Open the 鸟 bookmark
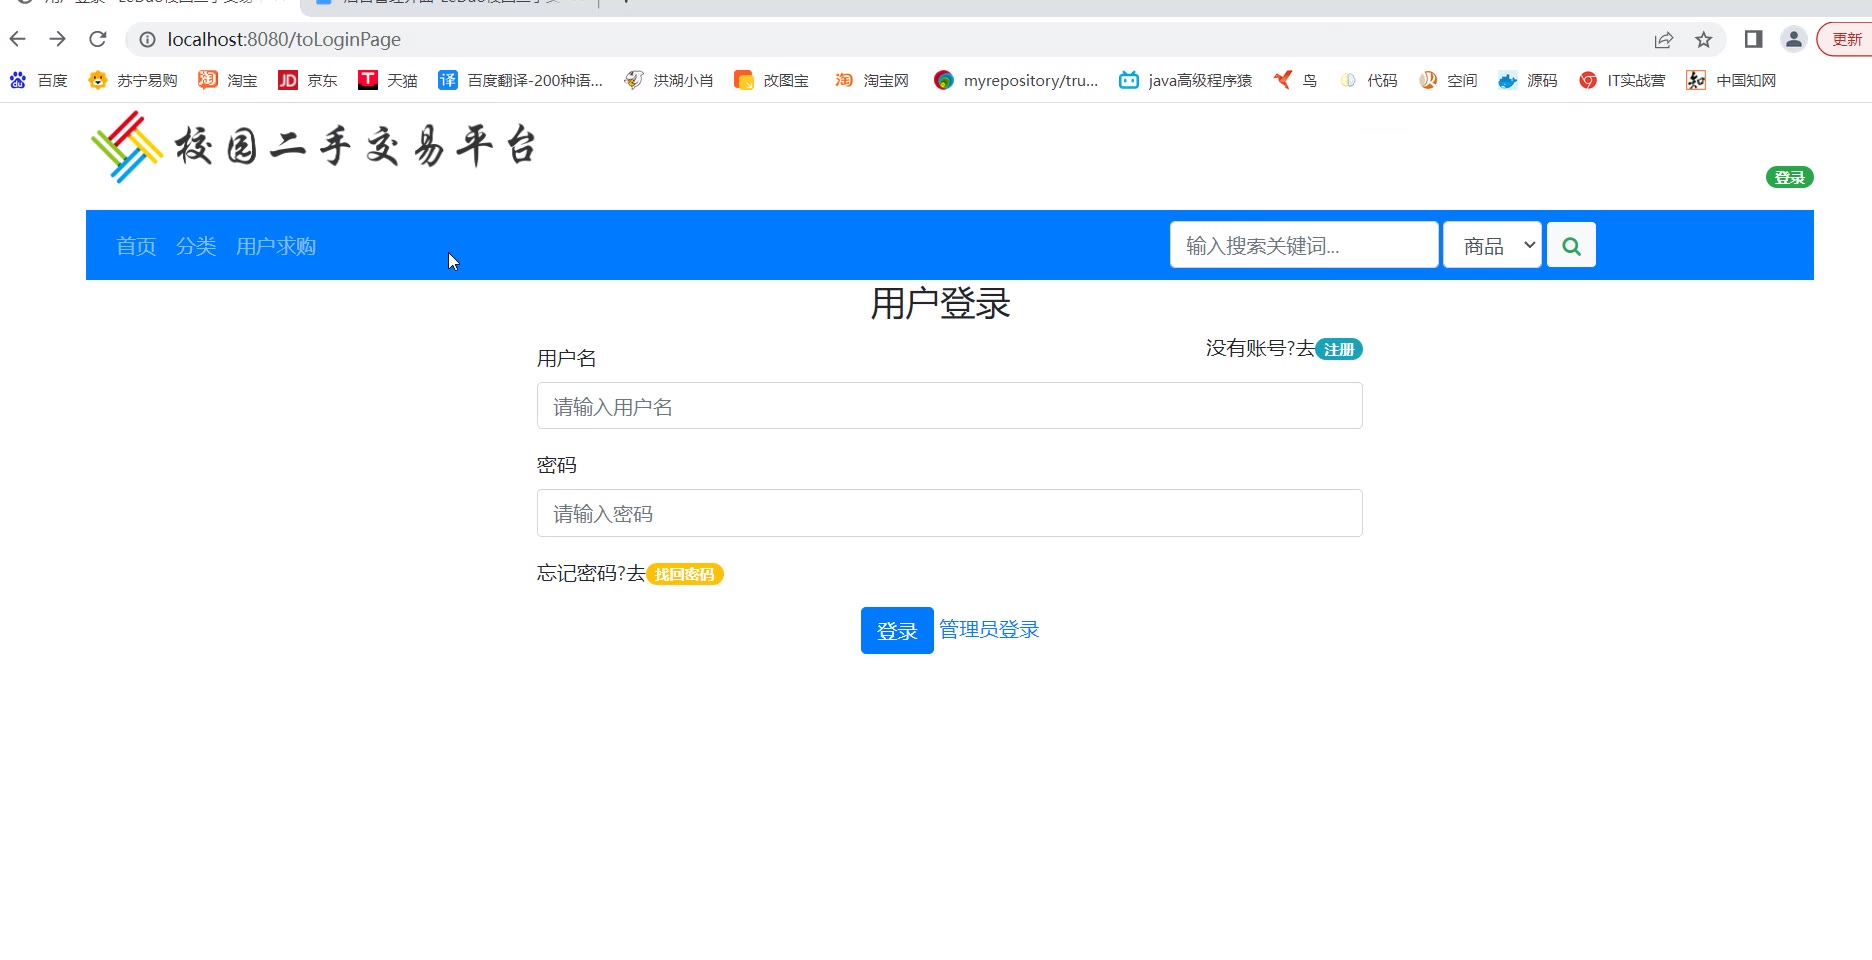This screenshot has height=960, width=1872. click(1295, 80)
